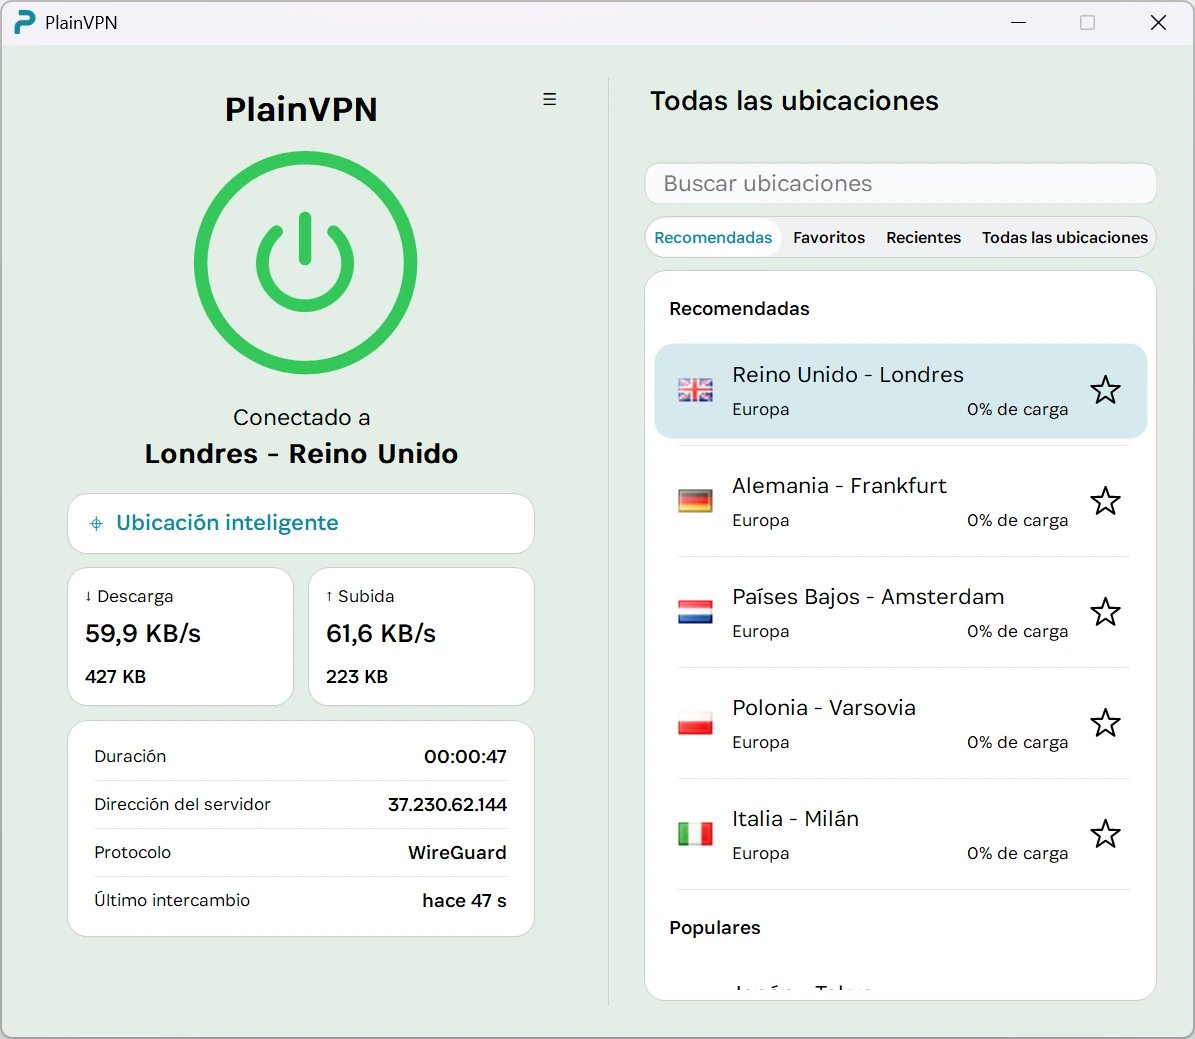The height and width of the screenshot is (1039, 1195).
Task: Switch to the Recomendadas tab
Action: [713, 238]
